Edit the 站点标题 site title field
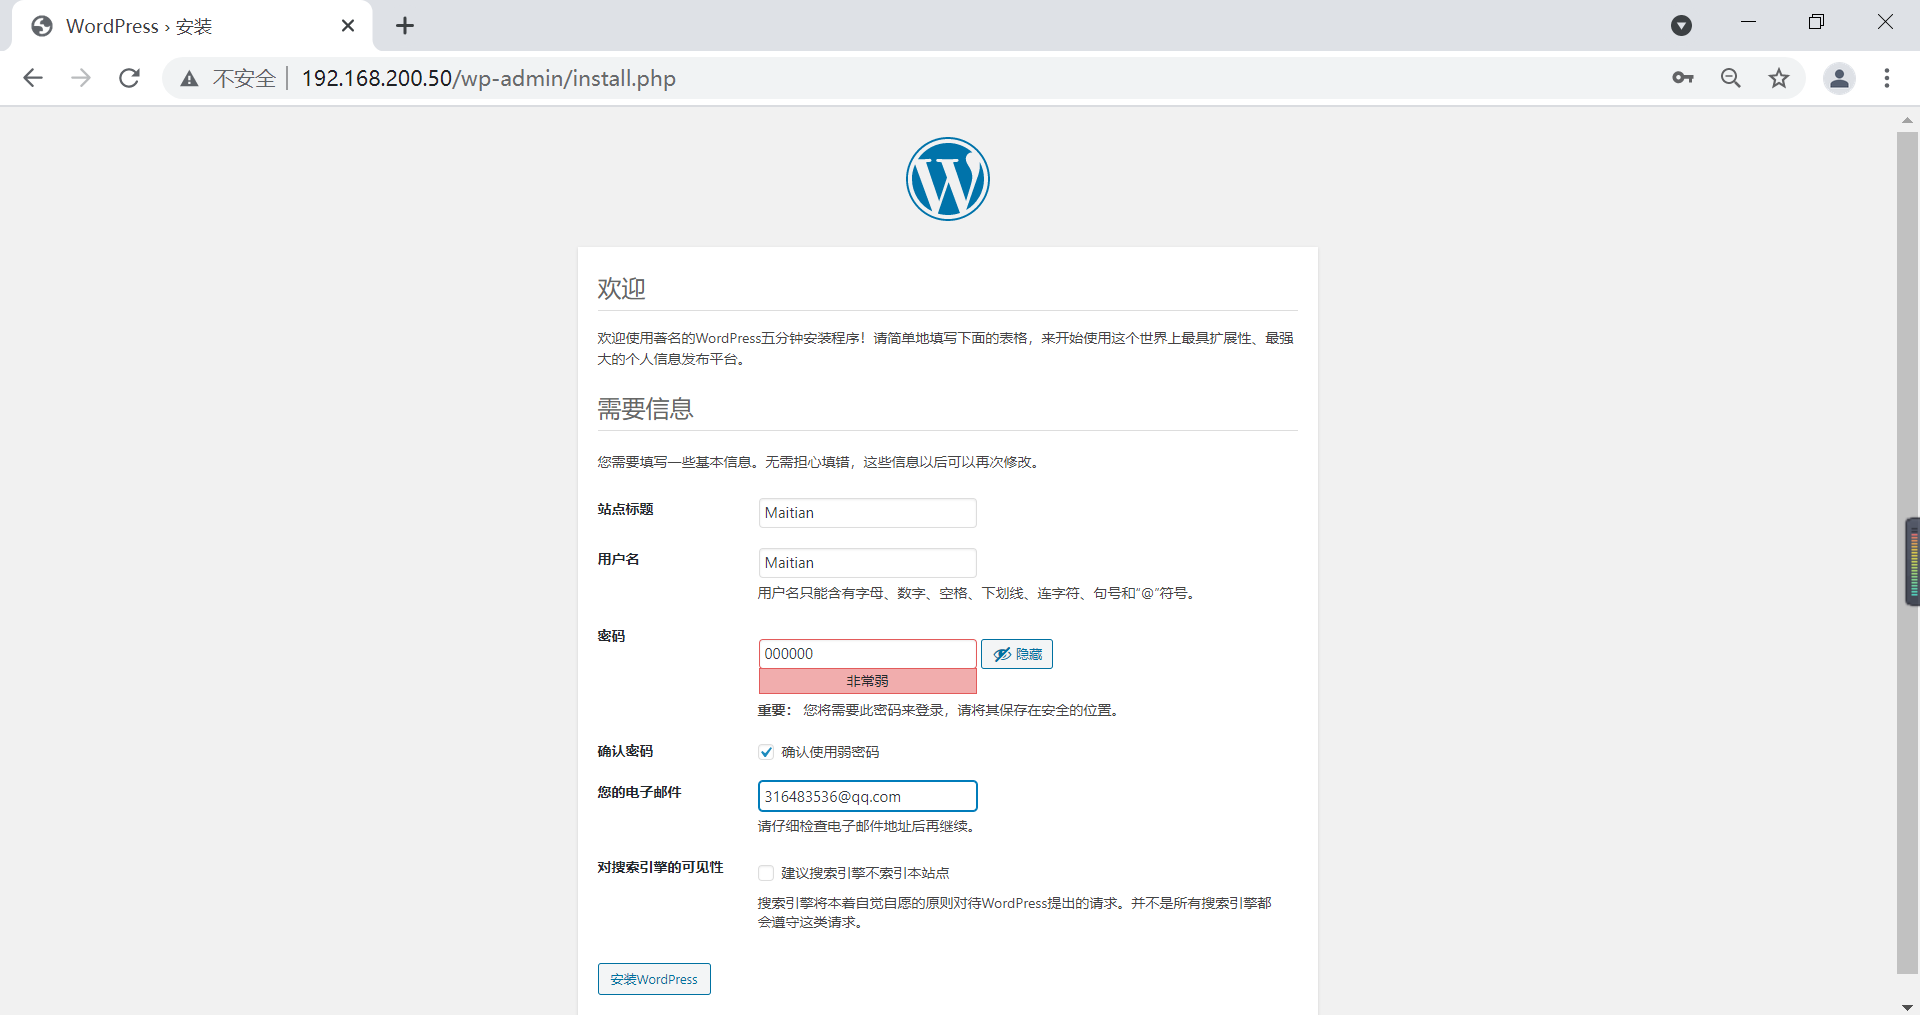Viewport: 1920px width, 1015px height. coord(867,513)
